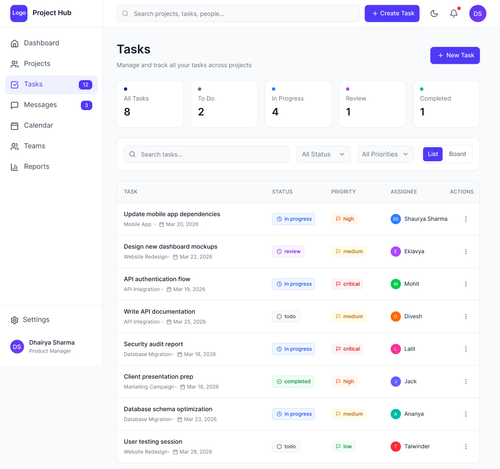
Task: Click Talwinder's red avatar
Action: coord(396,446)
